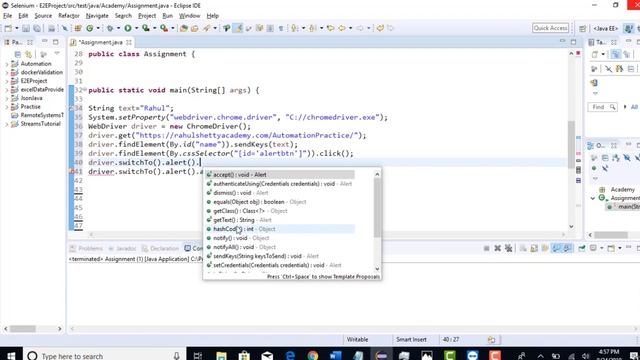Image resolution: width=640 pixels, height=360 pixels.
Task: Click the Debug bug icon in toolbar
Action: point(110,28)
